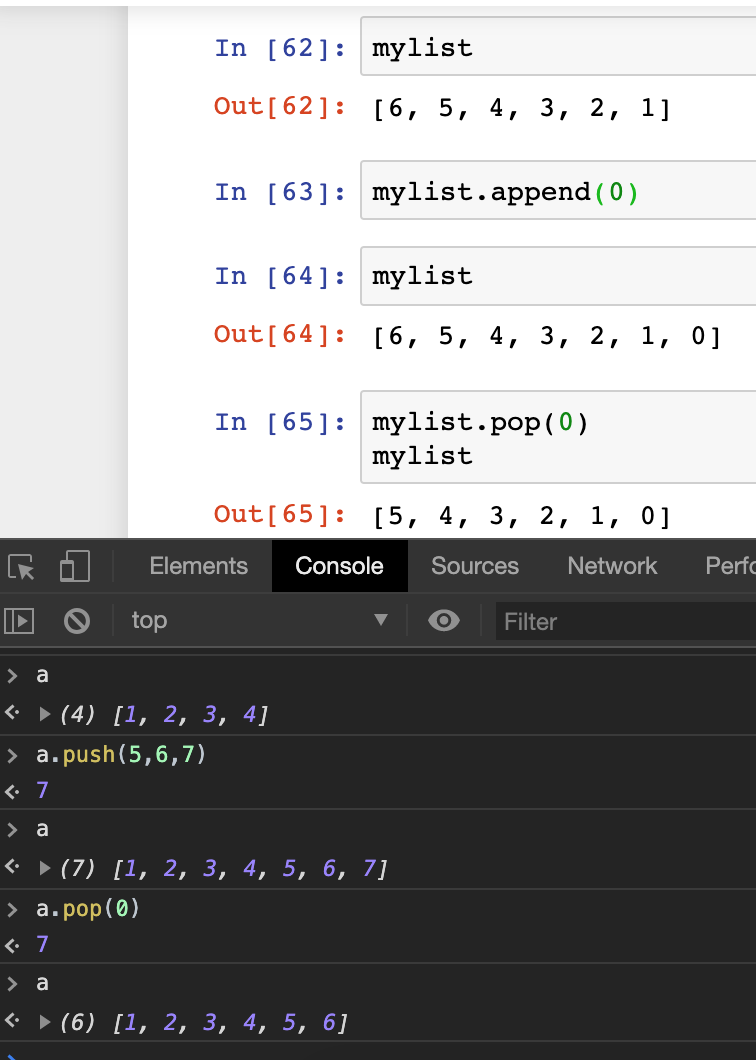Switch to the Elements tab
The width and height of the screenshot is (756, 1060).
198,566
